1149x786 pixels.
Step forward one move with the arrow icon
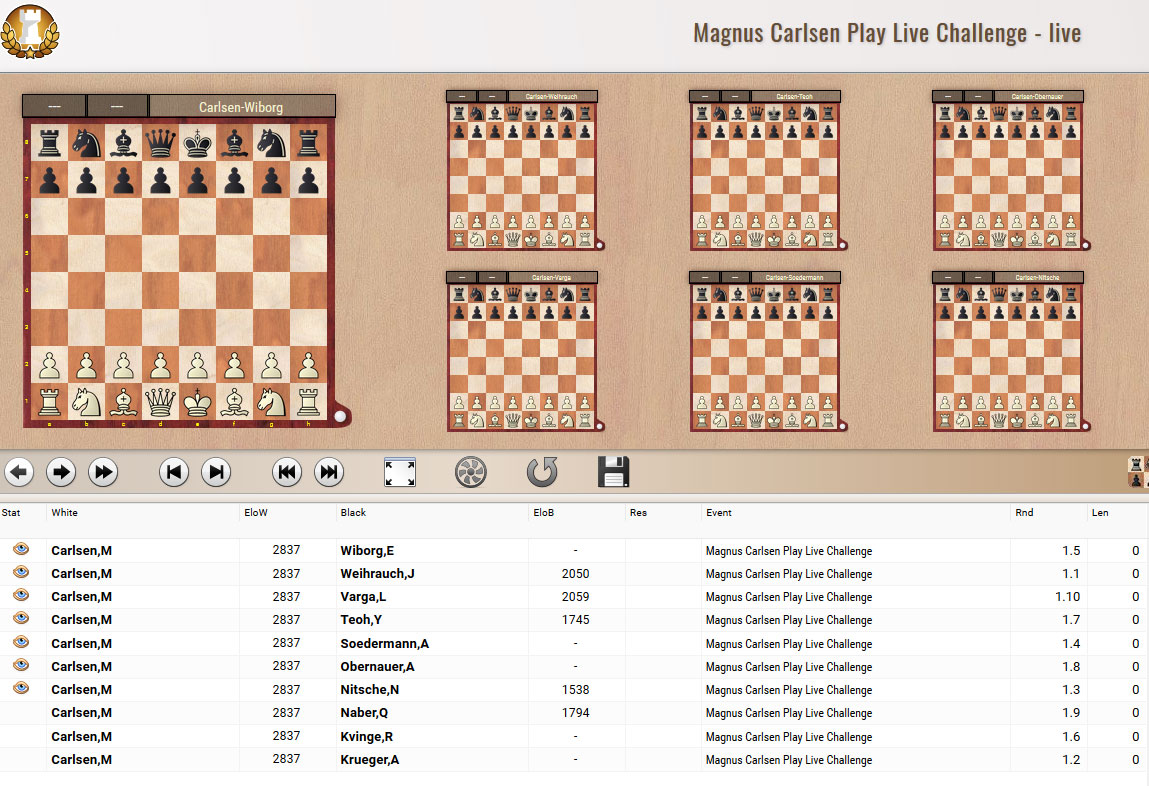pyautogui.click(x=61, y=471)
